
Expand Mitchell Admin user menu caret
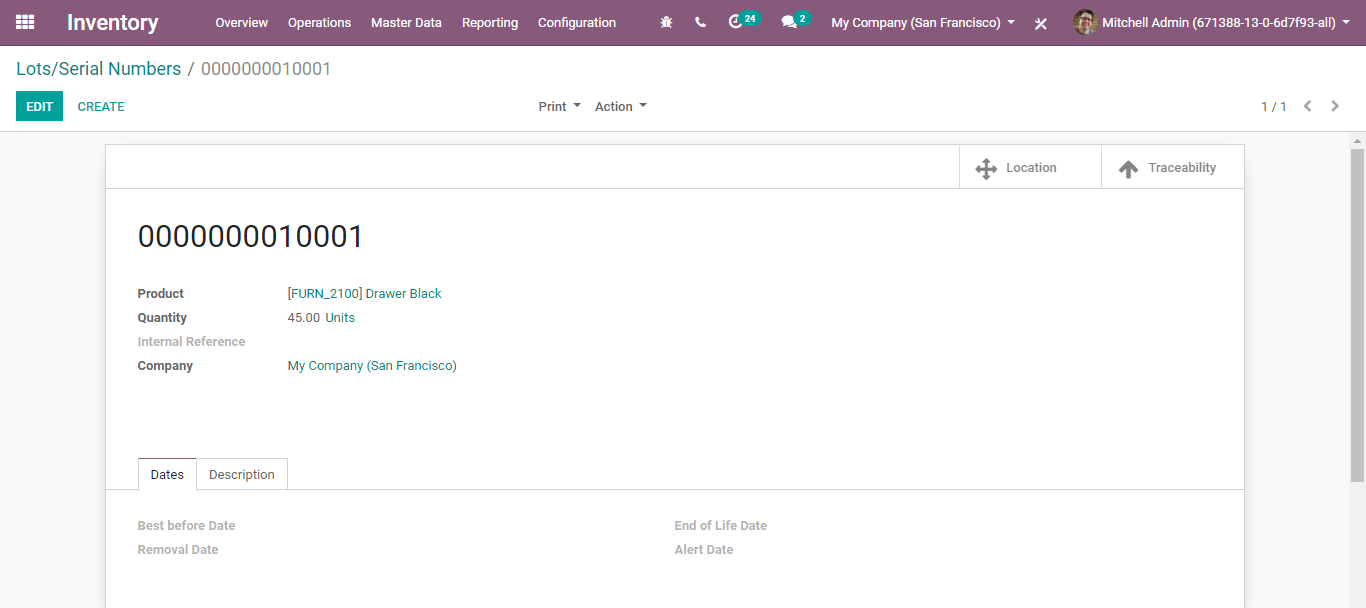pyautogui.click(x=1346, y=22)
